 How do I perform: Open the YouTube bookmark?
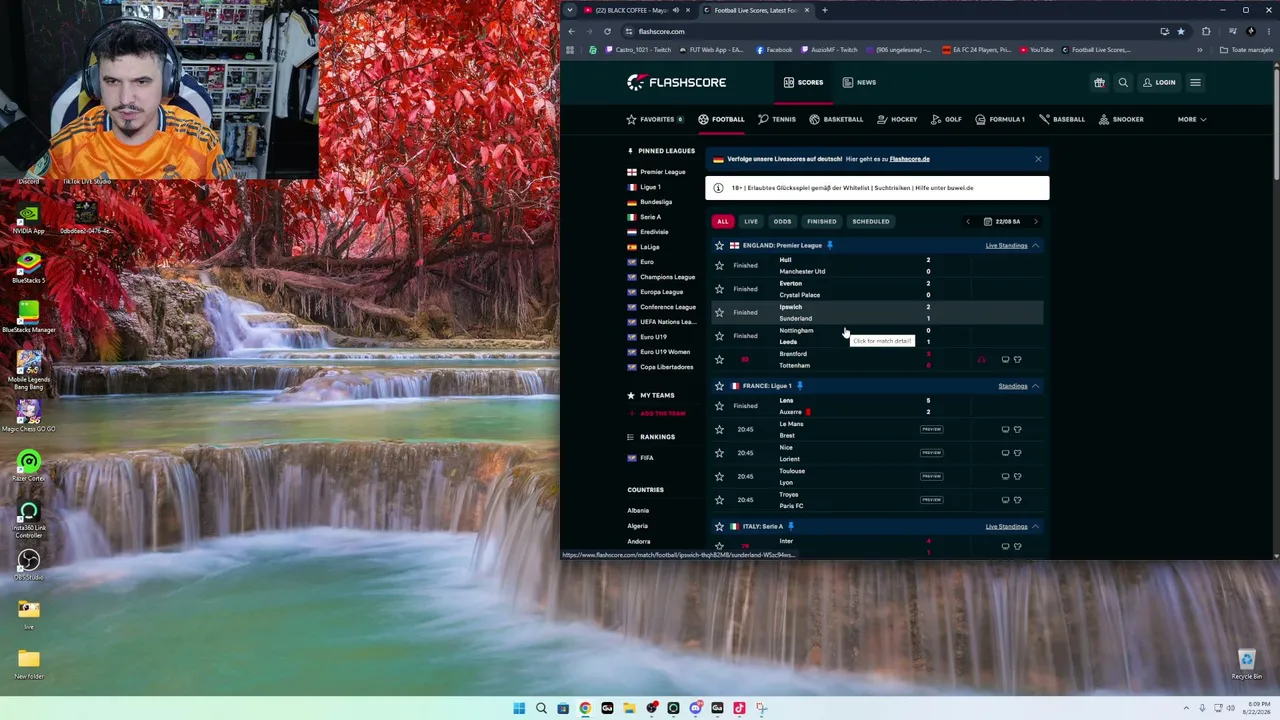coord(1036,50)
